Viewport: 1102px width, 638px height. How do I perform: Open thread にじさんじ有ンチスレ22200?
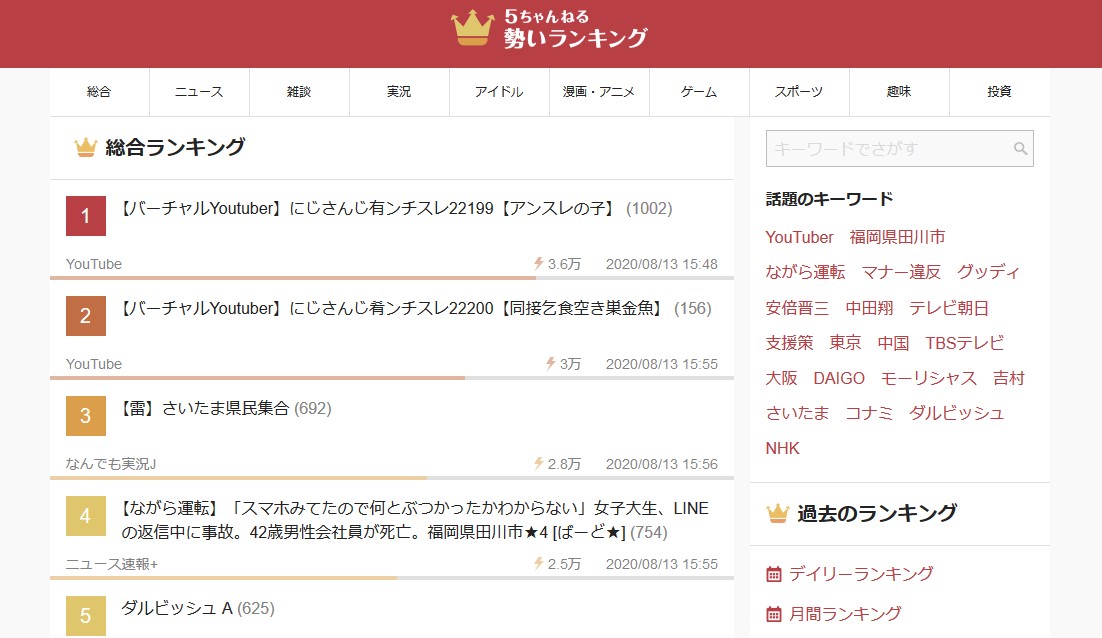pos(416,308)
